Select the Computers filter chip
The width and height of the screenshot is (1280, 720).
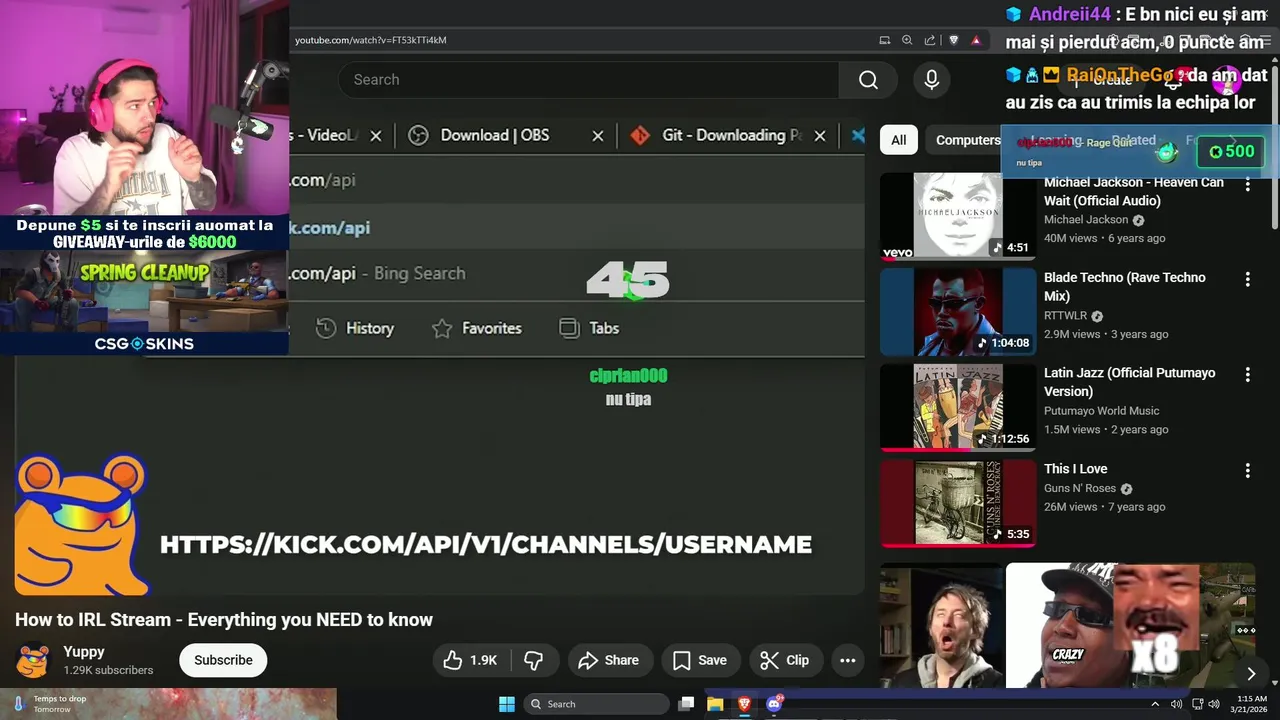click(967, 140)
